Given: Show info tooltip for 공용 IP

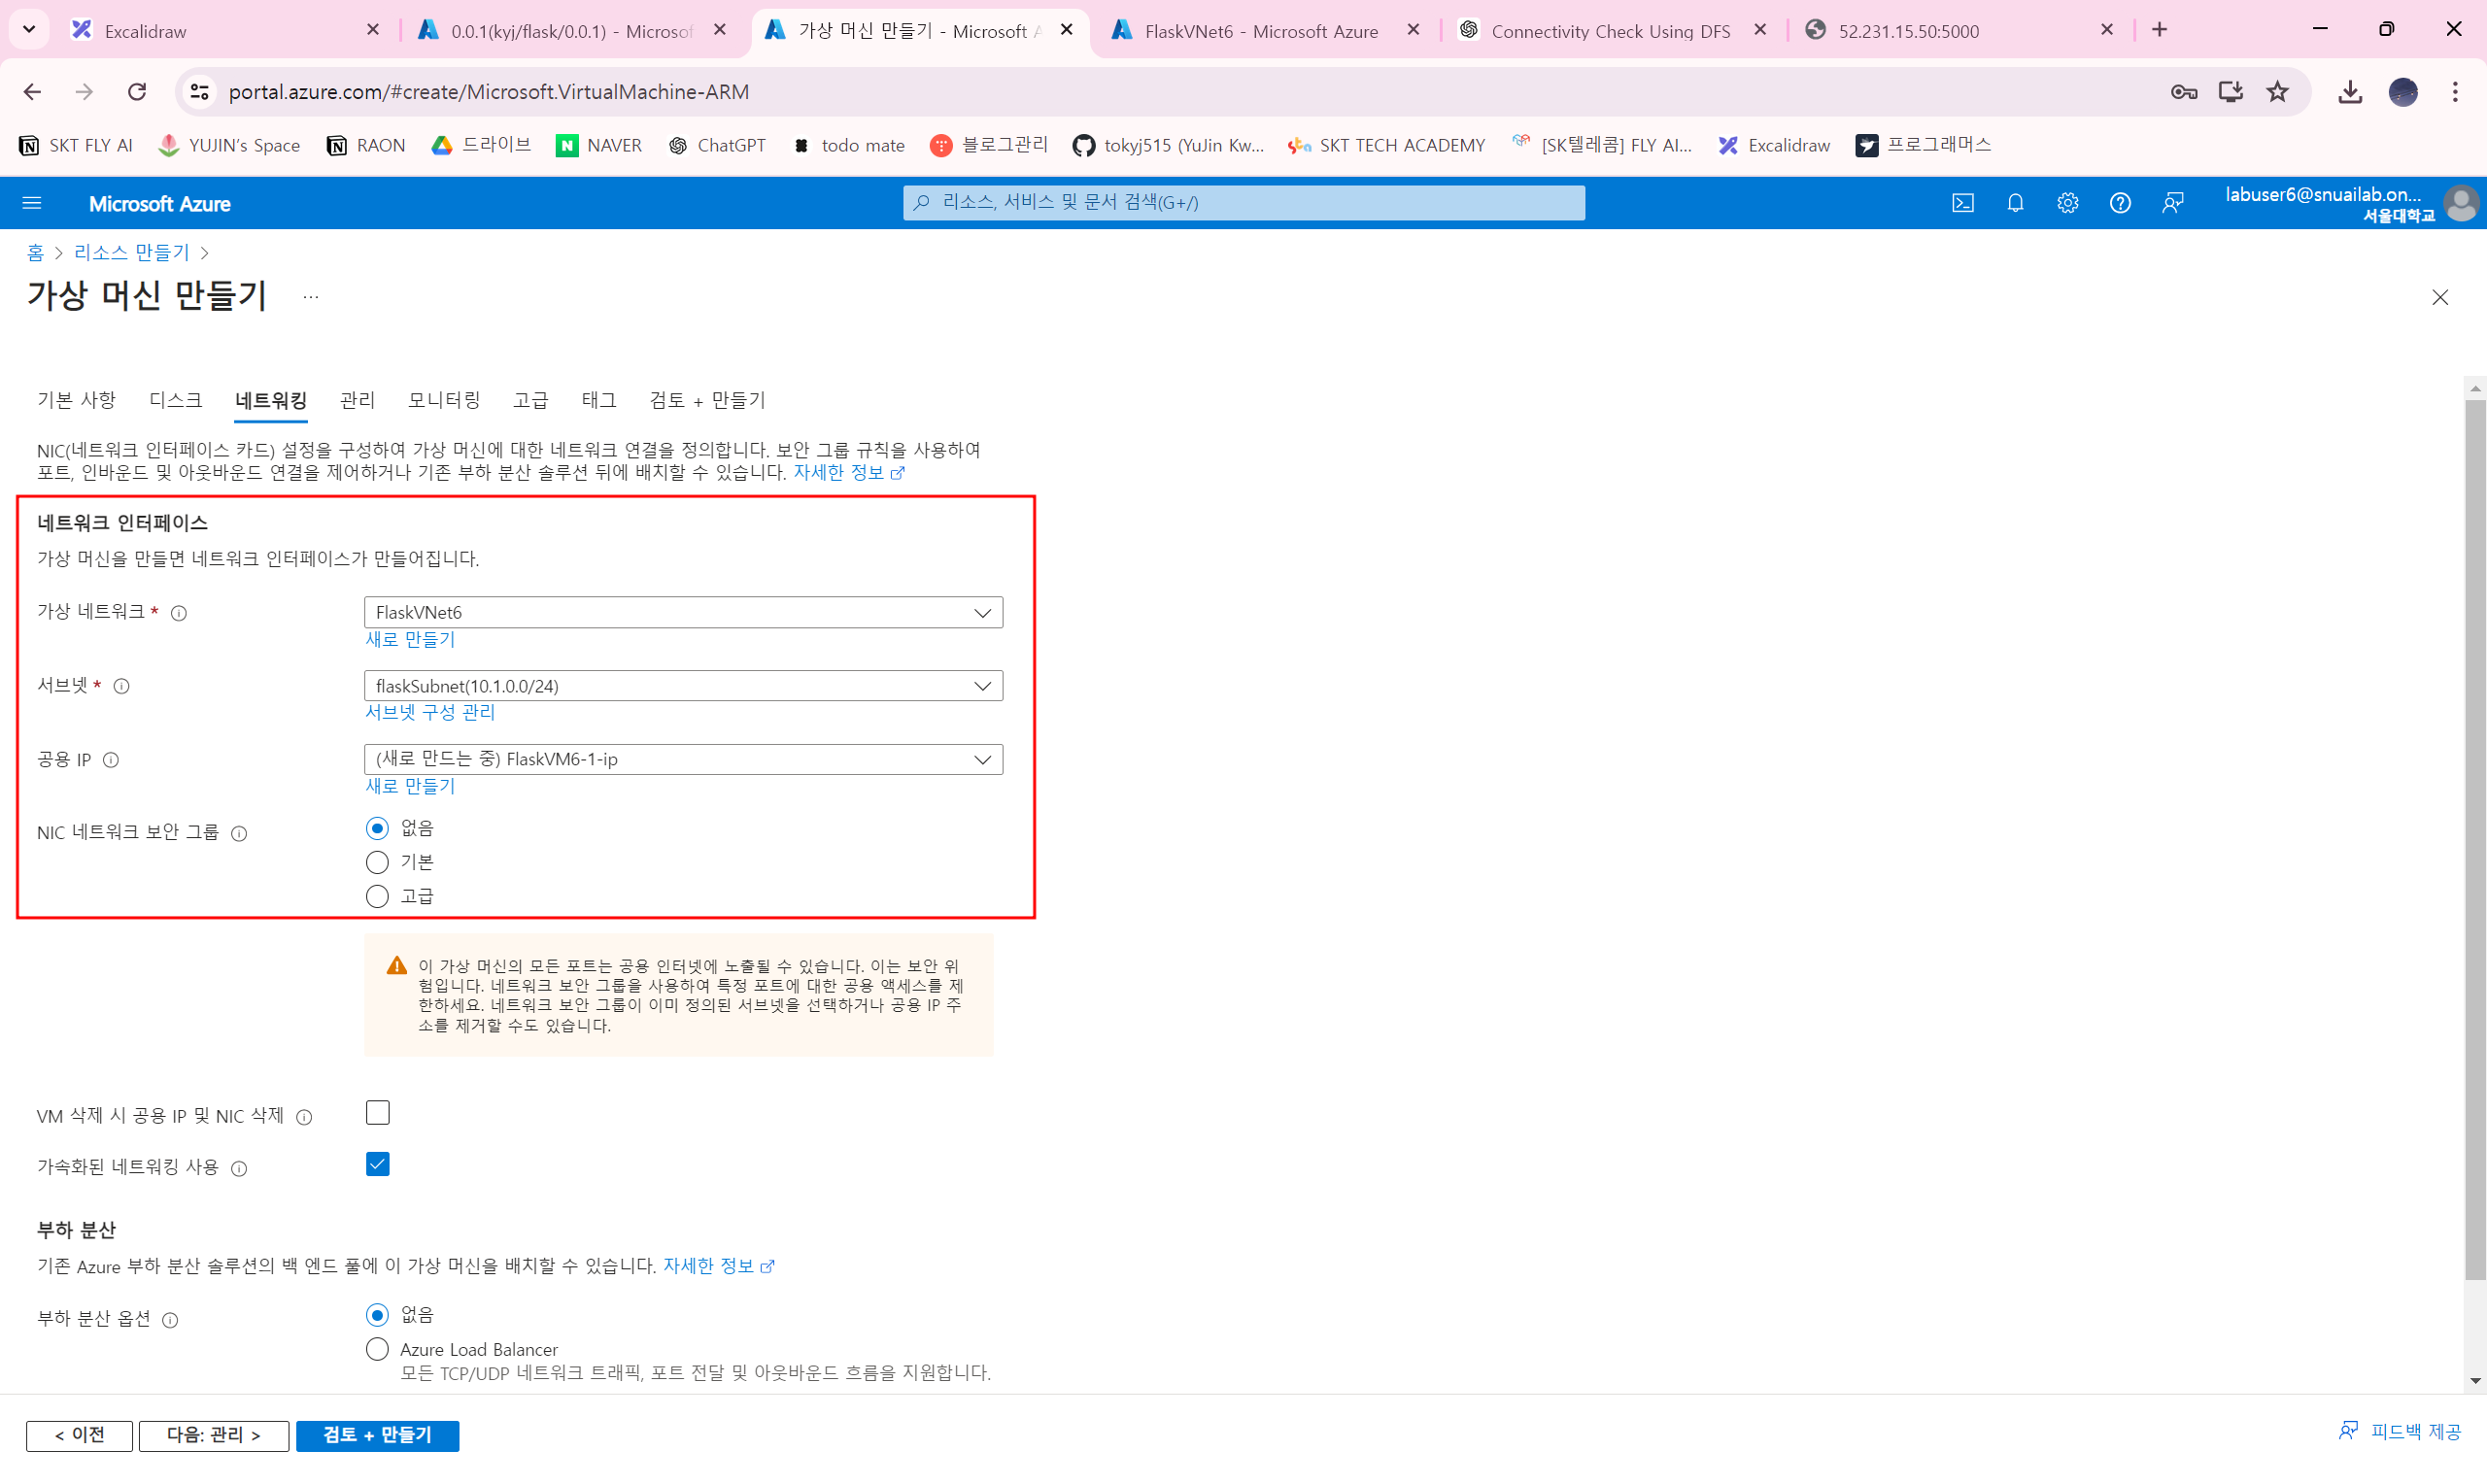Looking at the screenshot, I should 111,760.
